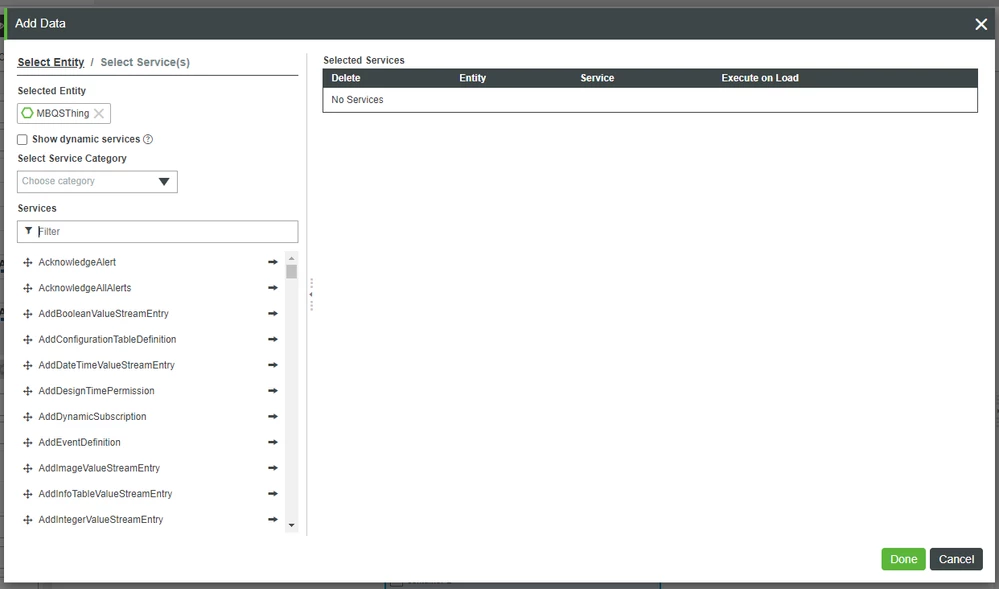Click the green Done button
999x589 pixels.
click(x=902, y=559)
